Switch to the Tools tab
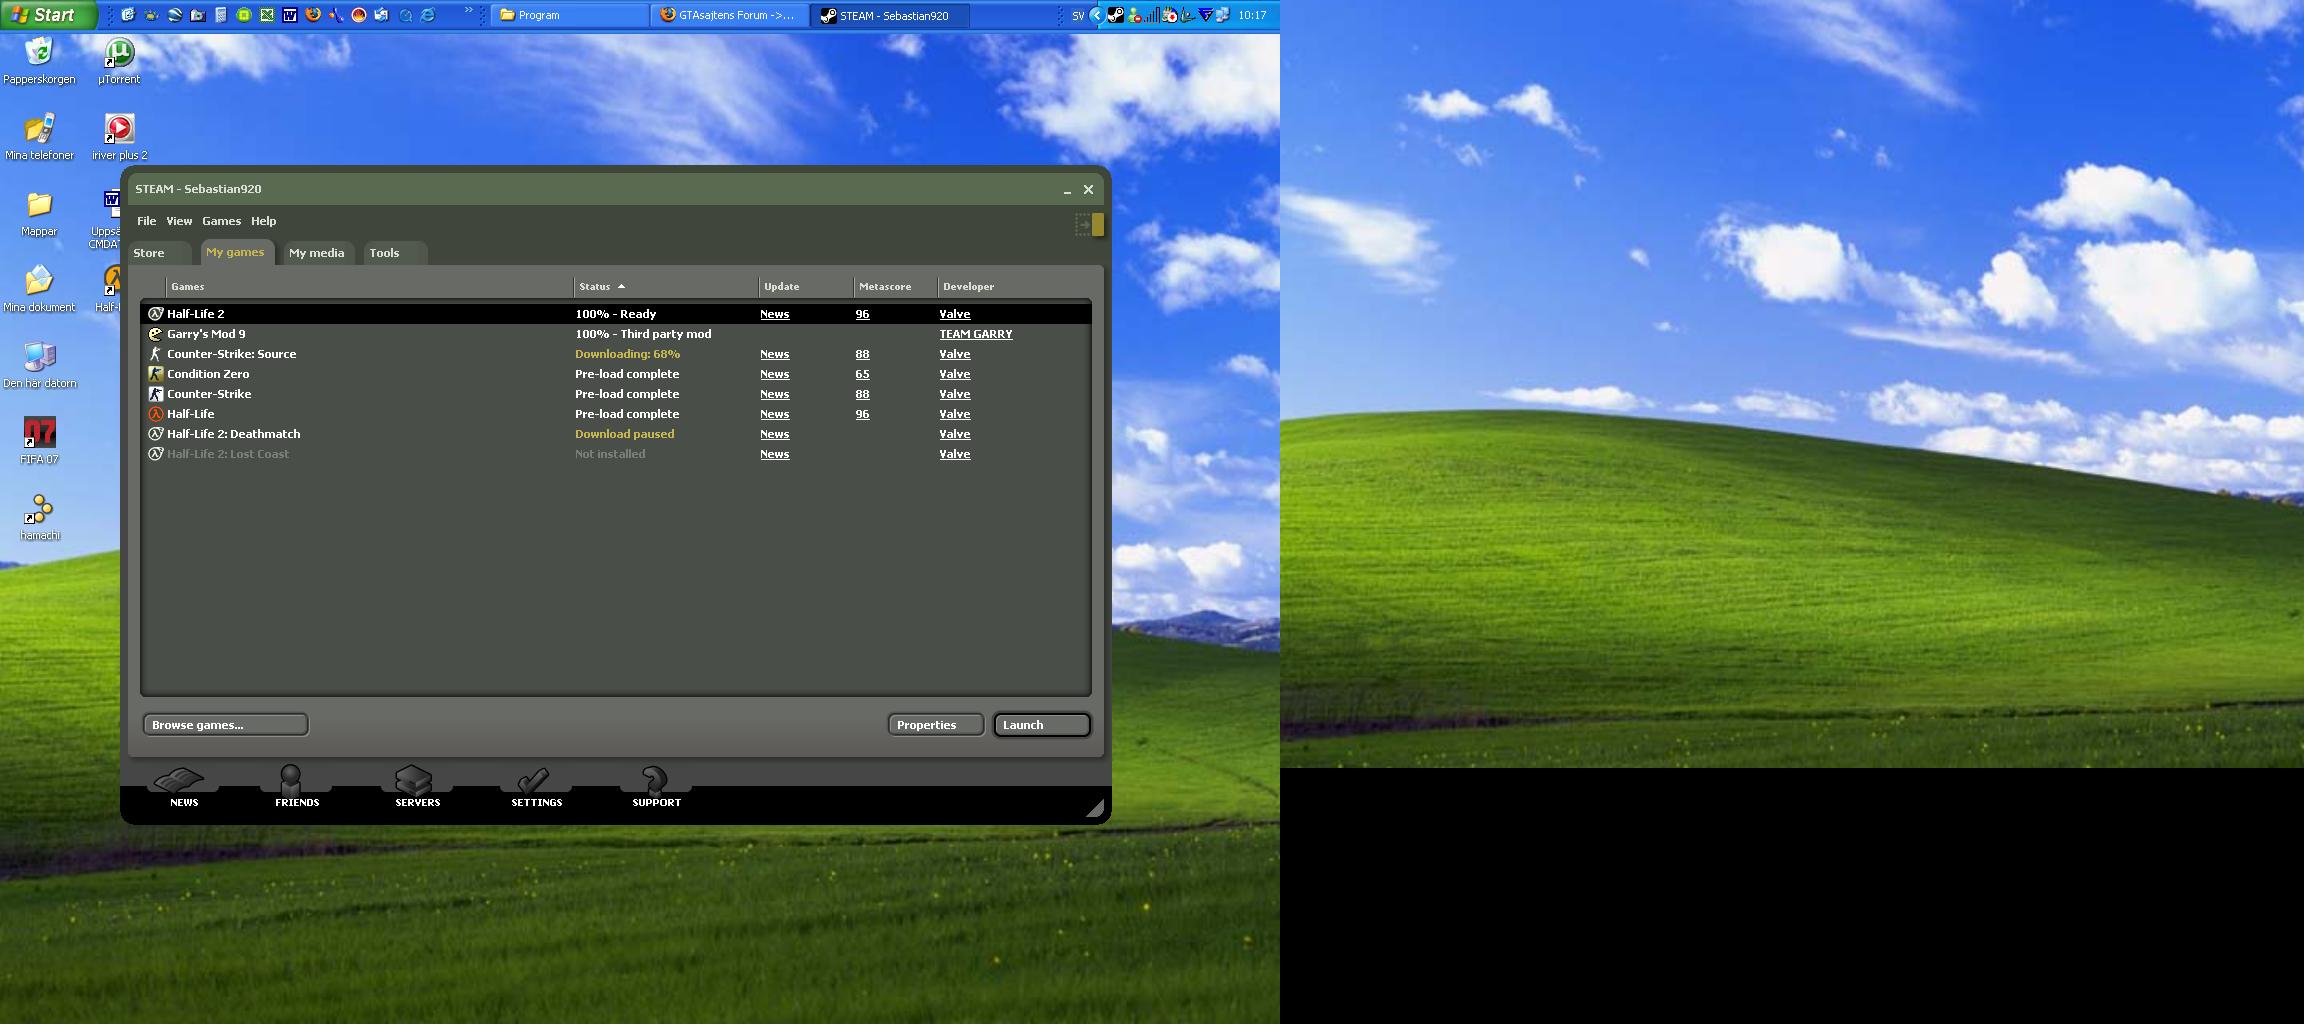The width and height of the screenshot is (2304, 1027). pos(394,253)
